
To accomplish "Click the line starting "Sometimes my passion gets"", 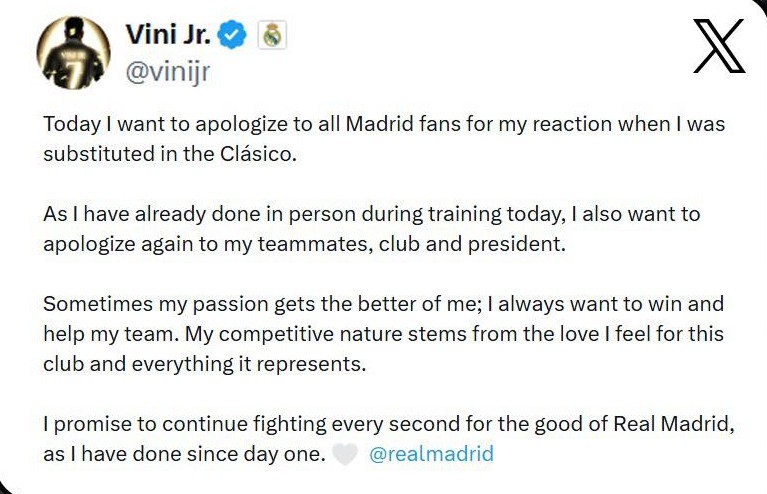I will tap(383, 304).
